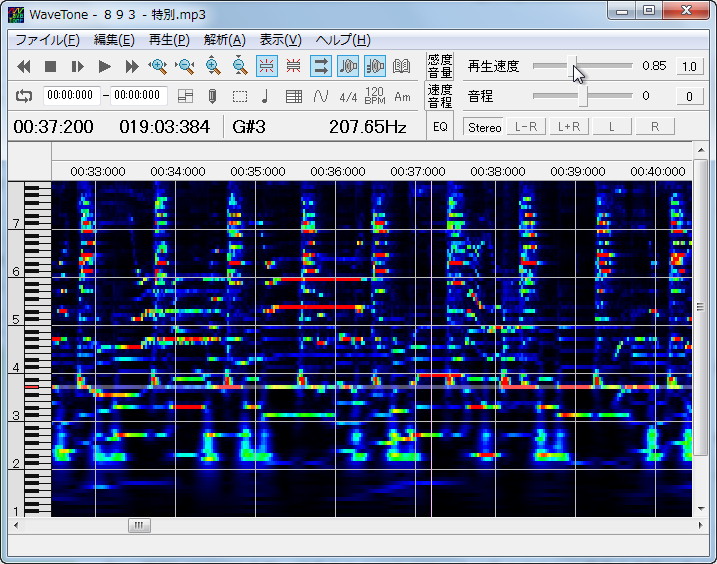Click the horizontal scrollbar right arrow

tap(701, 525)
